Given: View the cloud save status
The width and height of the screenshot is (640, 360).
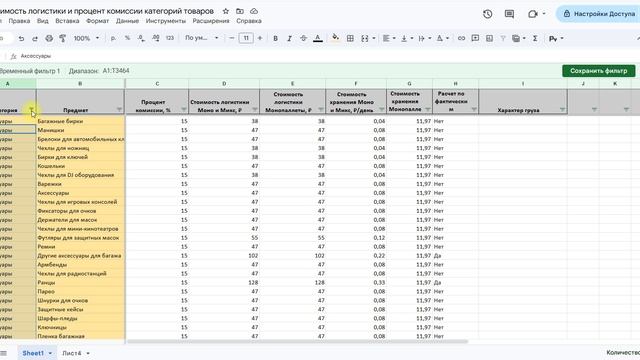Looking at the screenshot, I should (253, 11).
